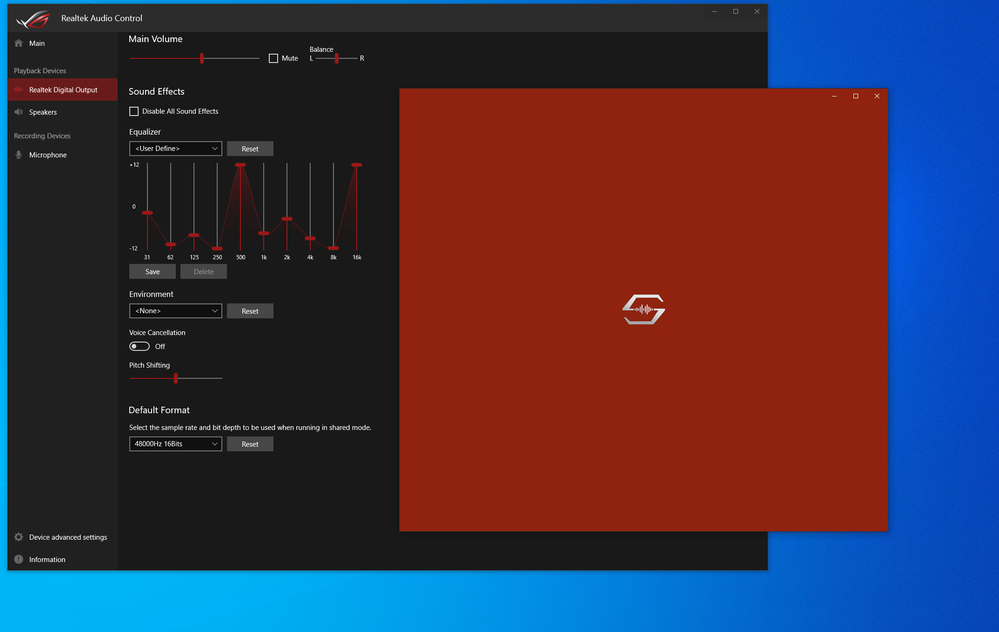The height and width of the screenshot is (632, 999).
Task: Click the Information exclamation icon
Action: pyautogui.click(x=18, y=559)
